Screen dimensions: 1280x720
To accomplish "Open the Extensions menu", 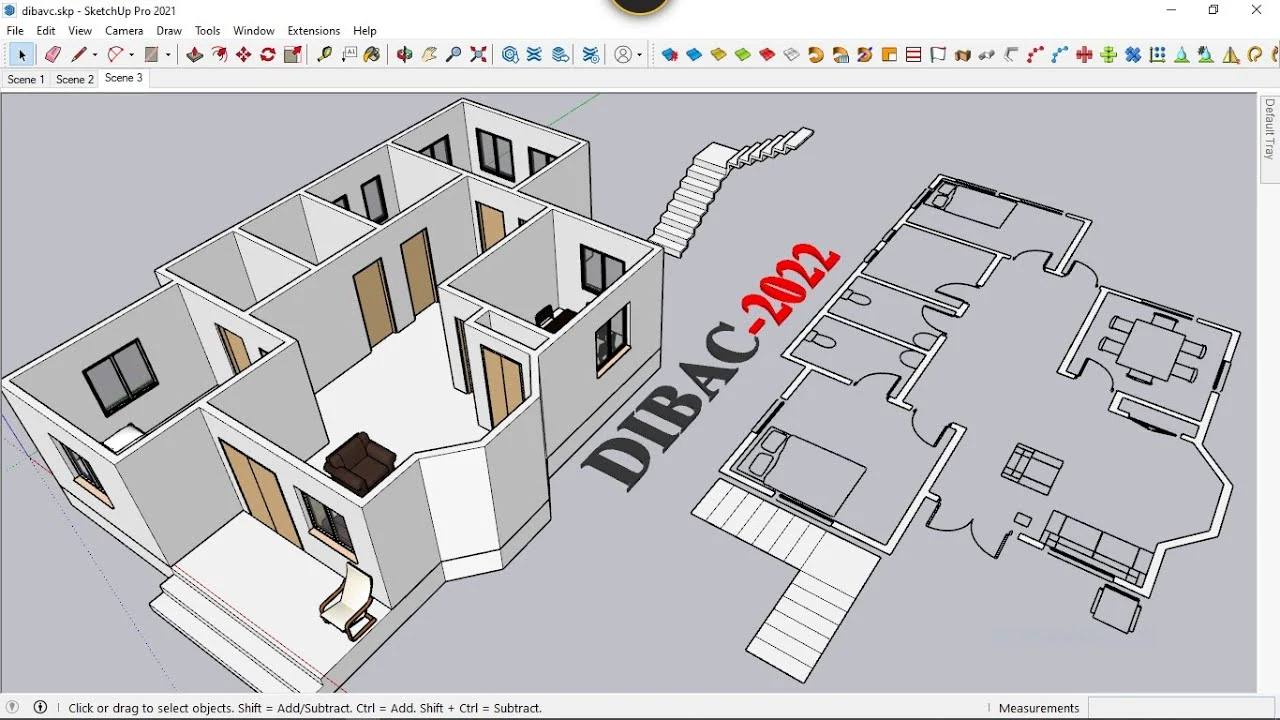I will (x=313, y=31).
